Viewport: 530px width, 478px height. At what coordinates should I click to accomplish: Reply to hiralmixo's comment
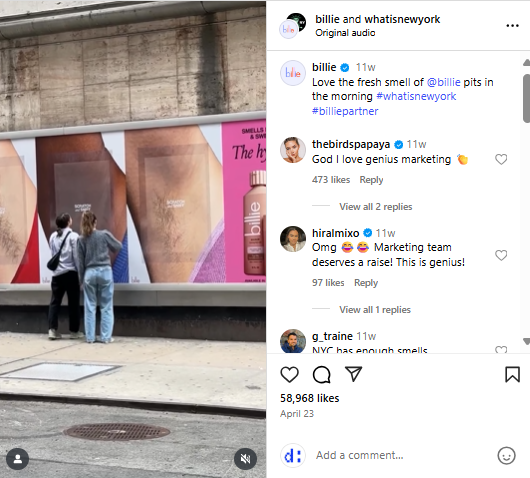click(366, 283)
